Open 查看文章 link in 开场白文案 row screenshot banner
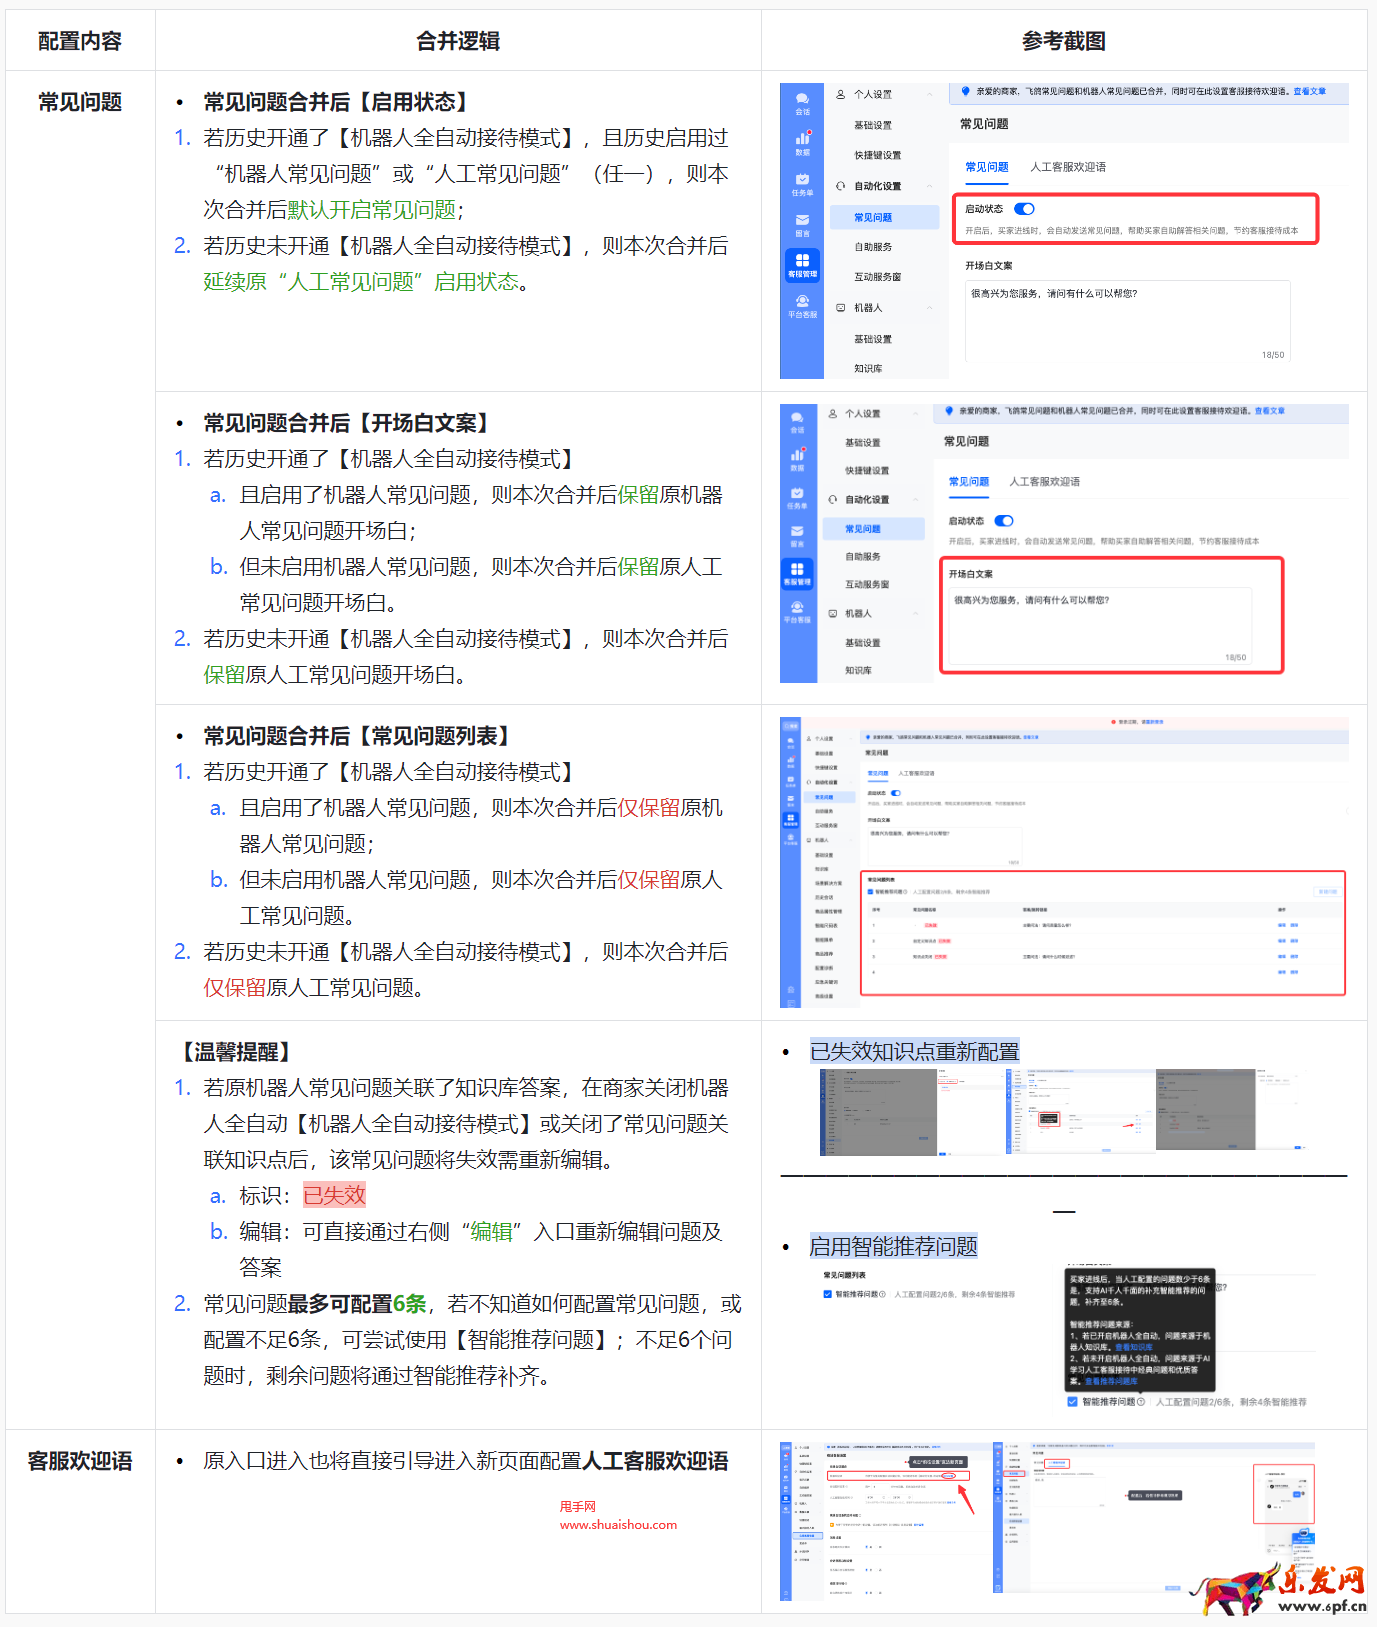Viewport: 1377px width, 1627px height. coord(1269,411)
